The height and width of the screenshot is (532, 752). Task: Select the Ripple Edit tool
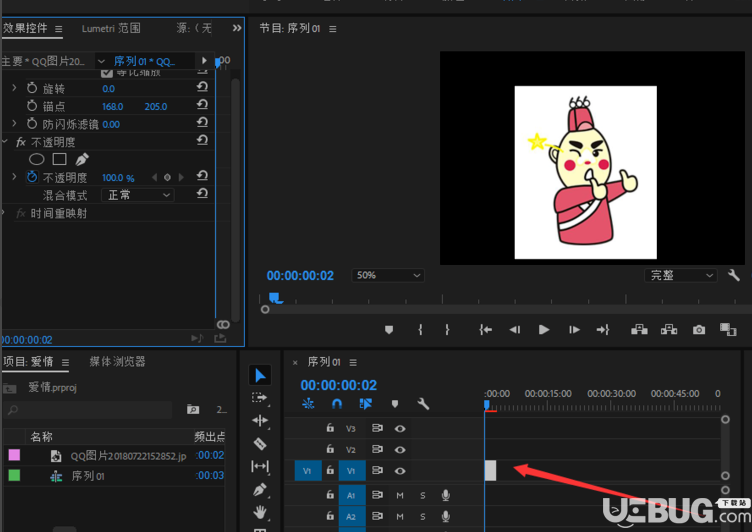260,420
